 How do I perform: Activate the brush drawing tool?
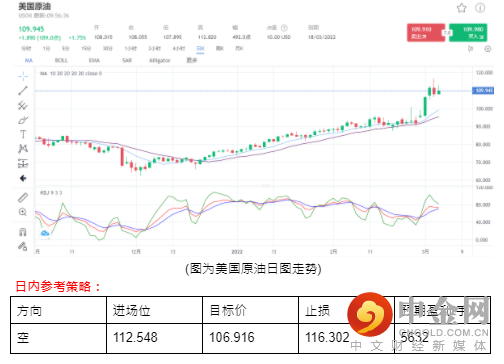(23, 120)
